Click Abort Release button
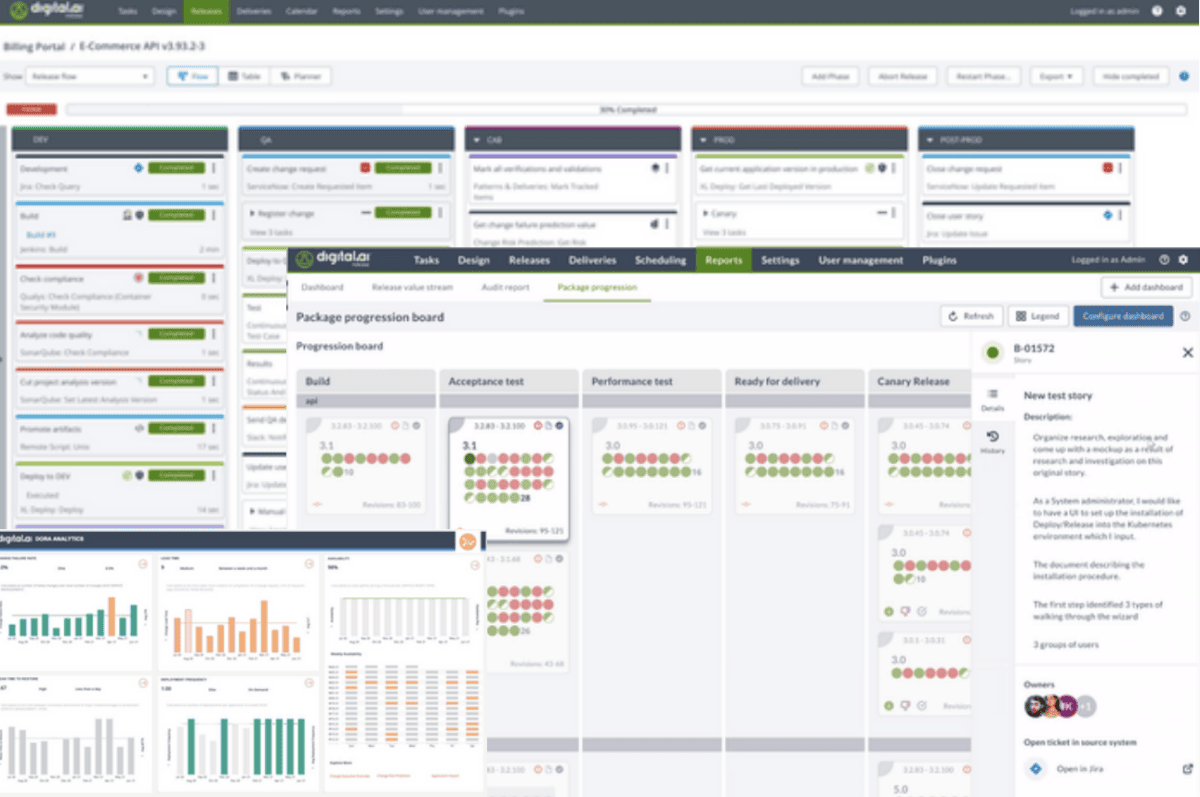This screenshot has height=797, width=1200. point(903,76)
